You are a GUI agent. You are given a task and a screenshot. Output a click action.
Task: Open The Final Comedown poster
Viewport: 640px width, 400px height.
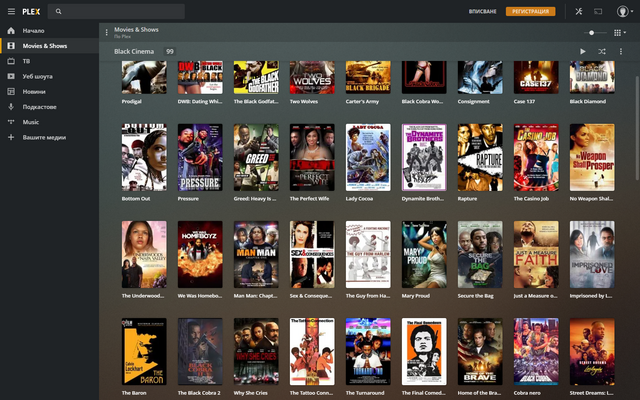pyautogui.click(x=424, y=351)
